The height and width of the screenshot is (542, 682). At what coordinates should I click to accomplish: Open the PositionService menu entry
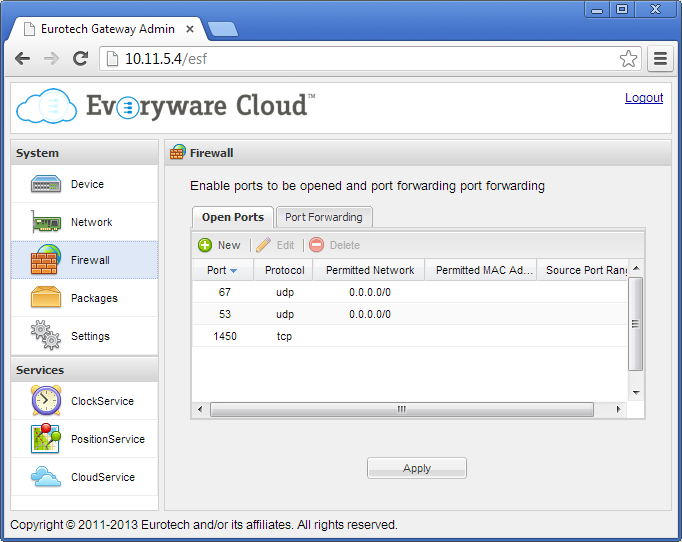[84, 438]
